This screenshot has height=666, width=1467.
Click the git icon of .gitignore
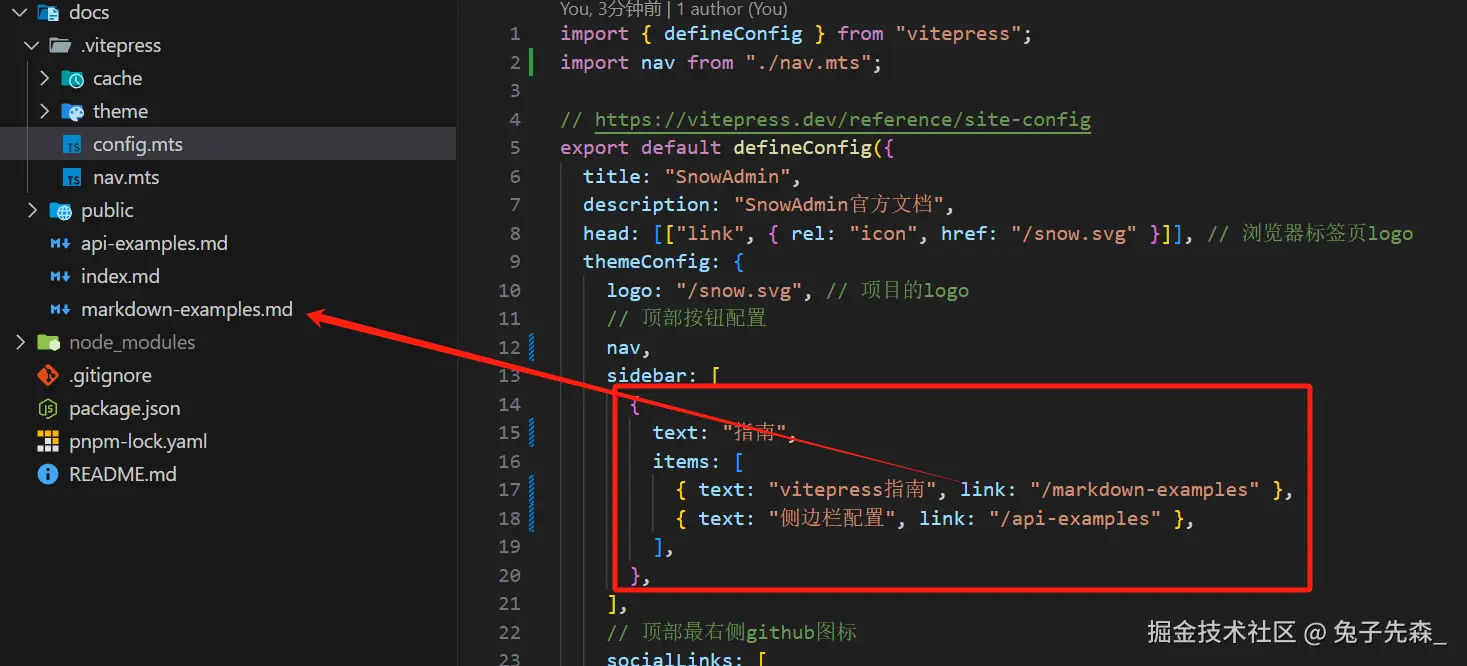tap(48, 376)
